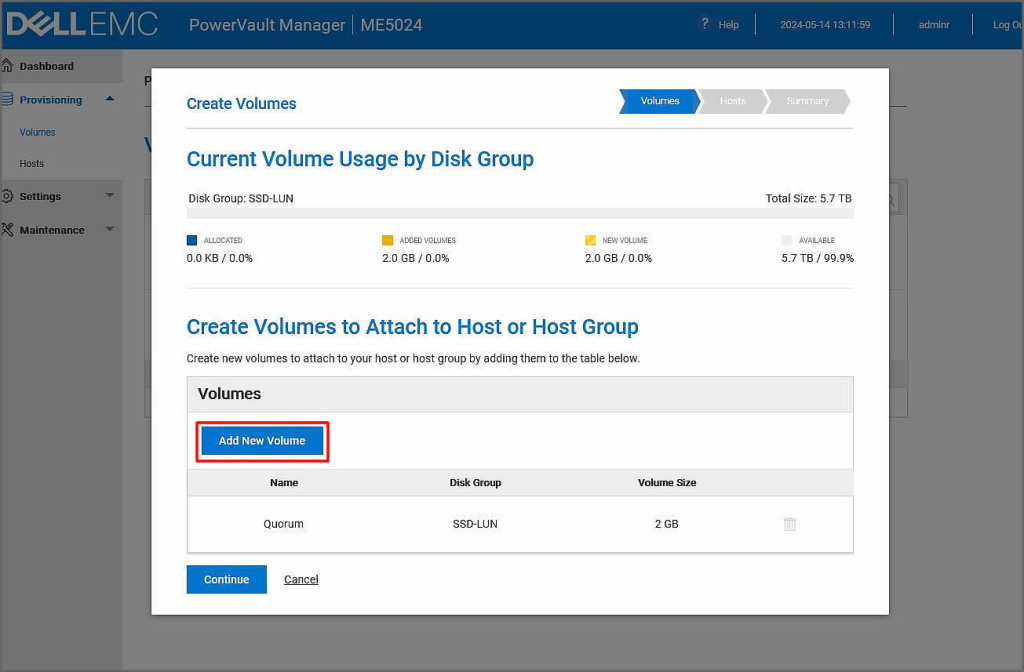
Task: Select the Quorum volume name cell
Action: (284, 524)
